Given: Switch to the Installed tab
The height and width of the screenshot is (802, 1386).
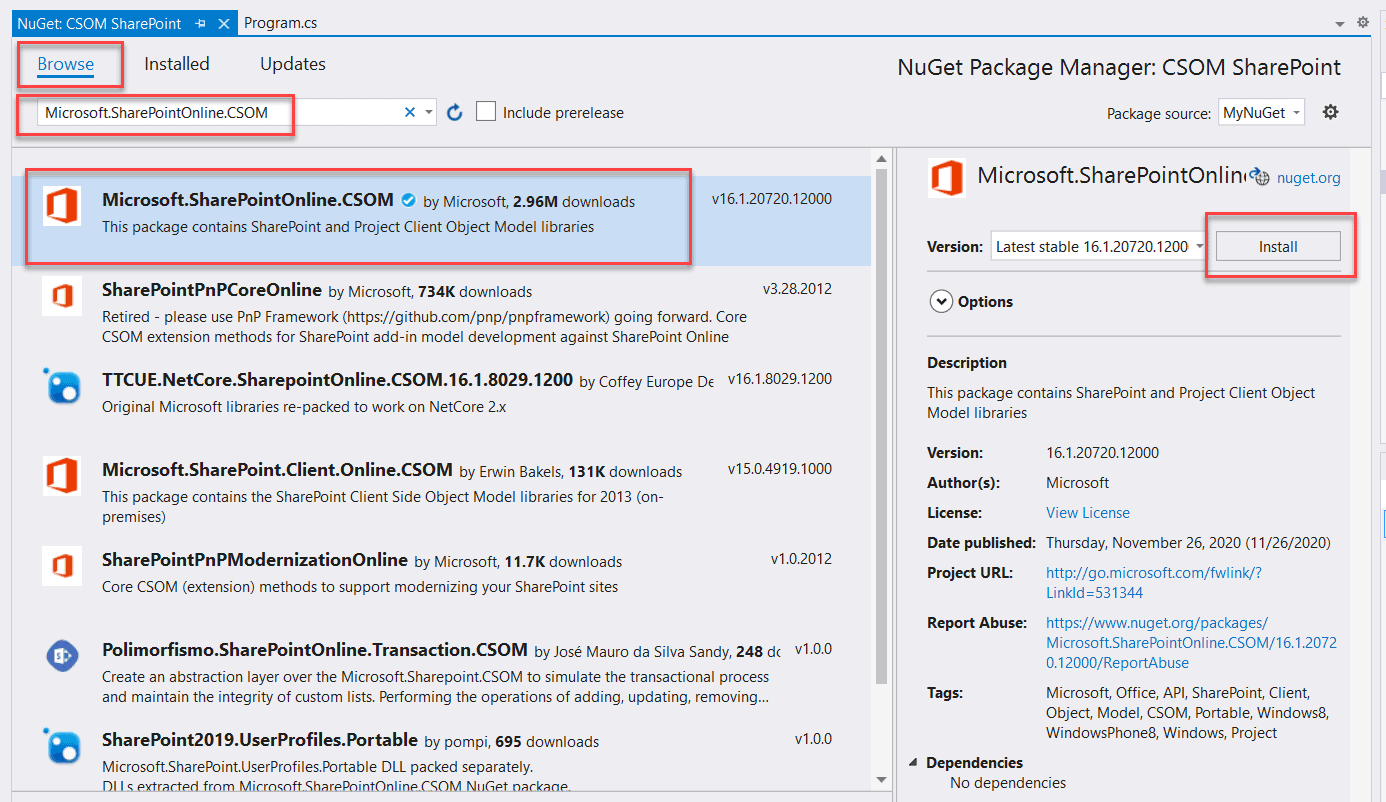Looking at the screenshot, I should click(x=177, y=63).
